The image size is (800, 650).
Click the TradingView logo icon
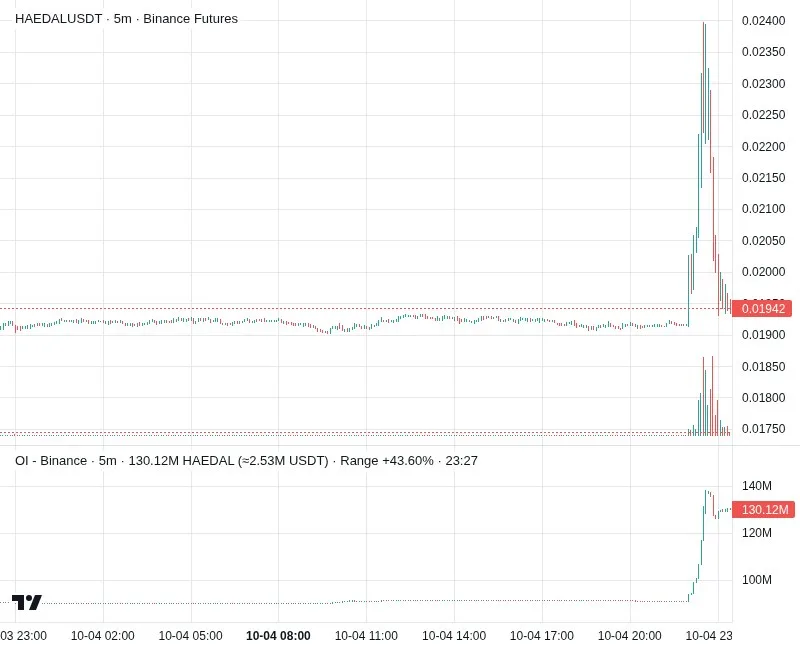(27, 603)
